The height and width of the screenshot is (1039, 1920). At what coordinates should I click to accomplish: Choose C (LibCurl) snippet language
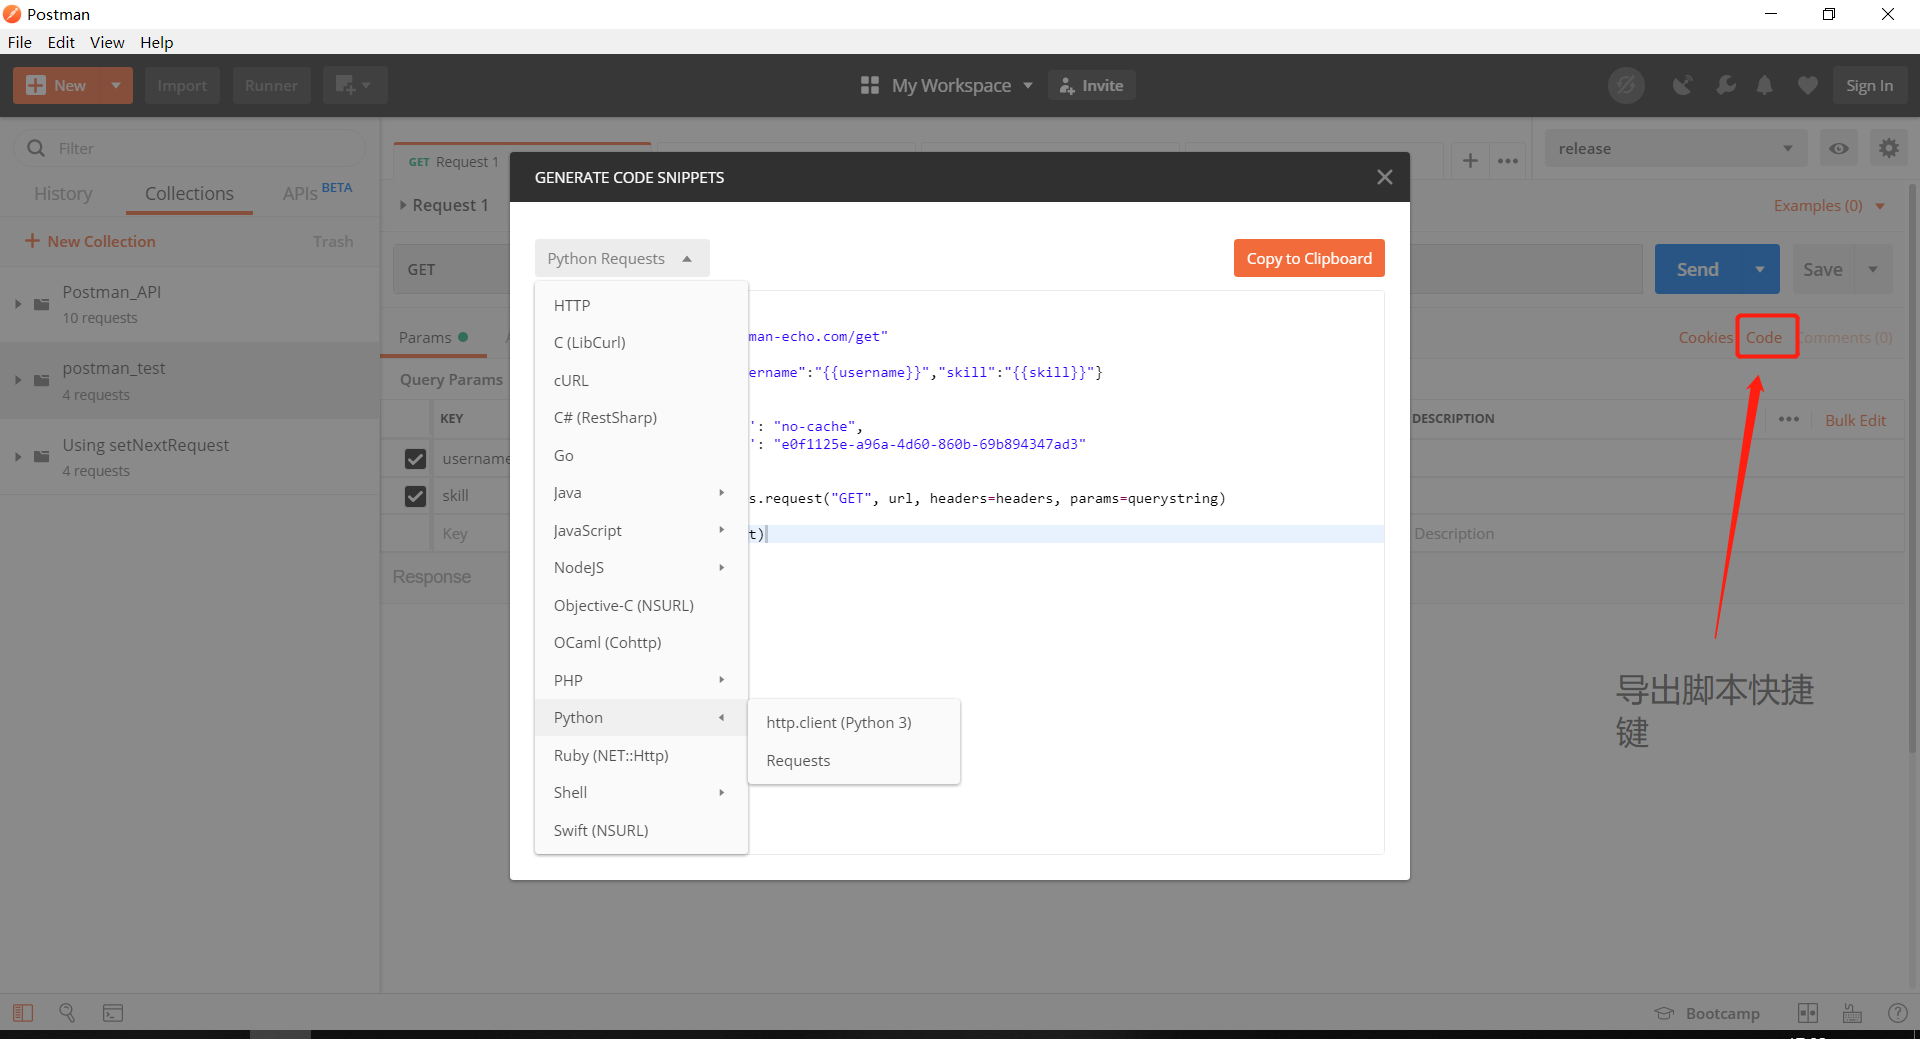[x=641, y=342]
